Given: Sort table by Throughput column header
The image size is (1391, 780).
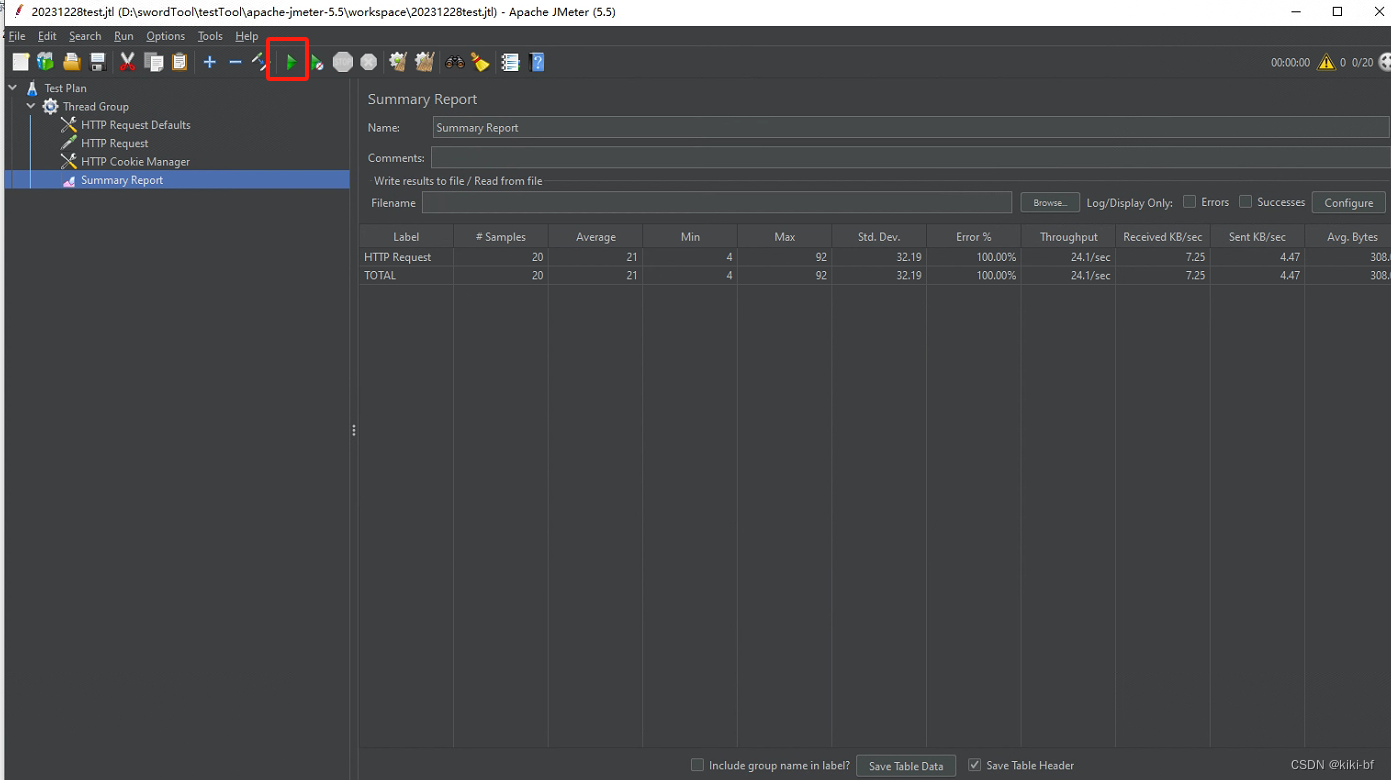Looking at the screenshot, I should click(x=1068, y=237).
